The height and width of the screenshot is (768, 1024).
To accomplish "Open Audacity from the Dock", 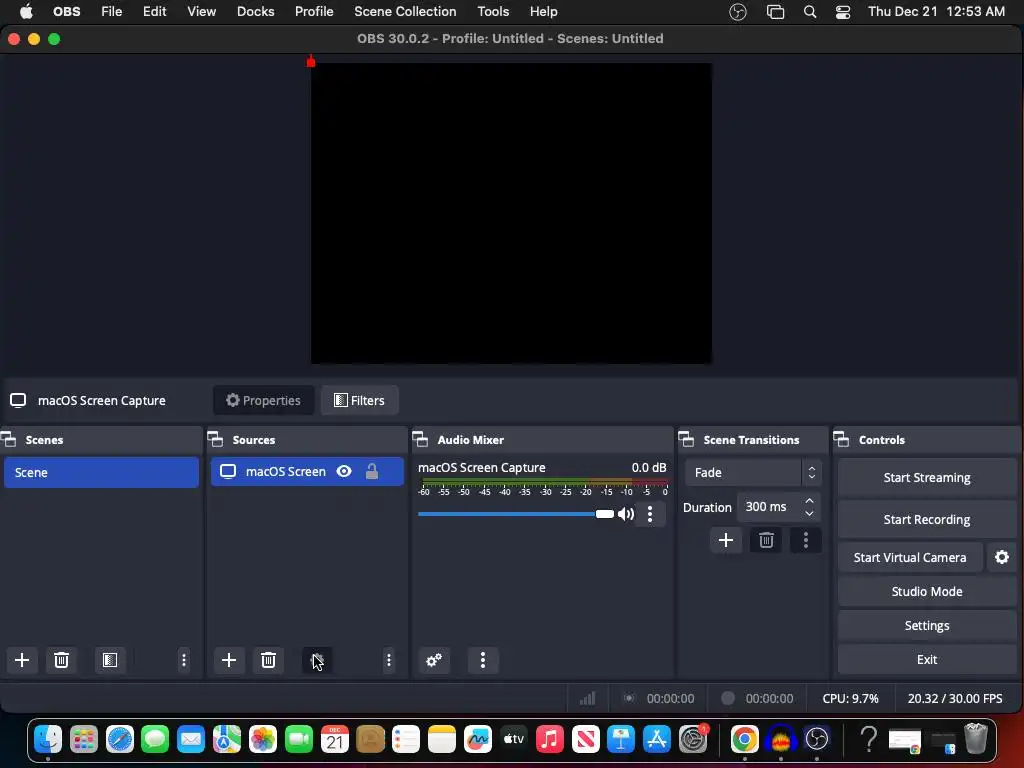I will [x=780, y=739].
